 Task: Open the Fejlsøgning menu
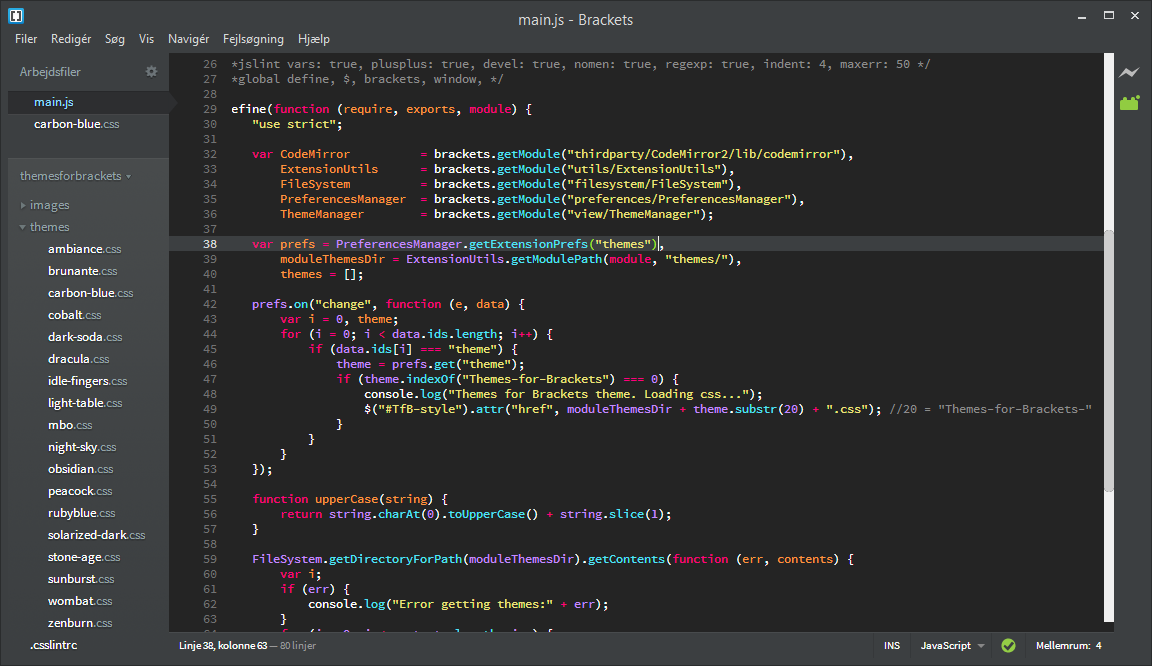tap(253, 39)
